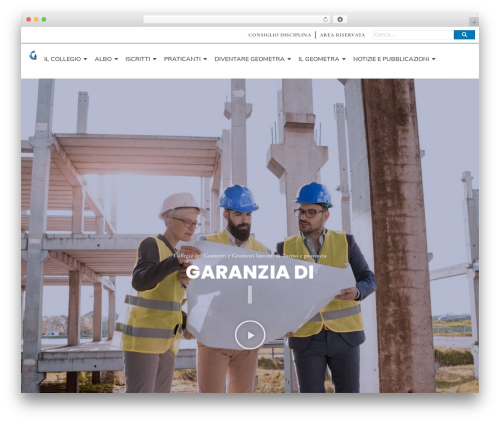Open the ISCRITTI menu

[x=141, y=59]
